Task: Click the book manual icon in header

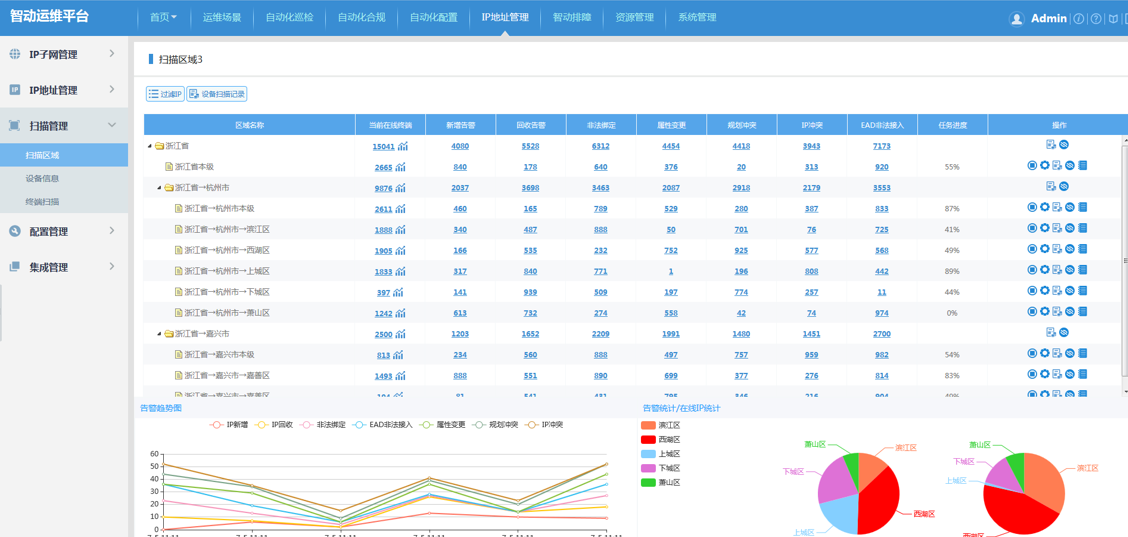Action: pyautogui.click(x=1113, y=19)
